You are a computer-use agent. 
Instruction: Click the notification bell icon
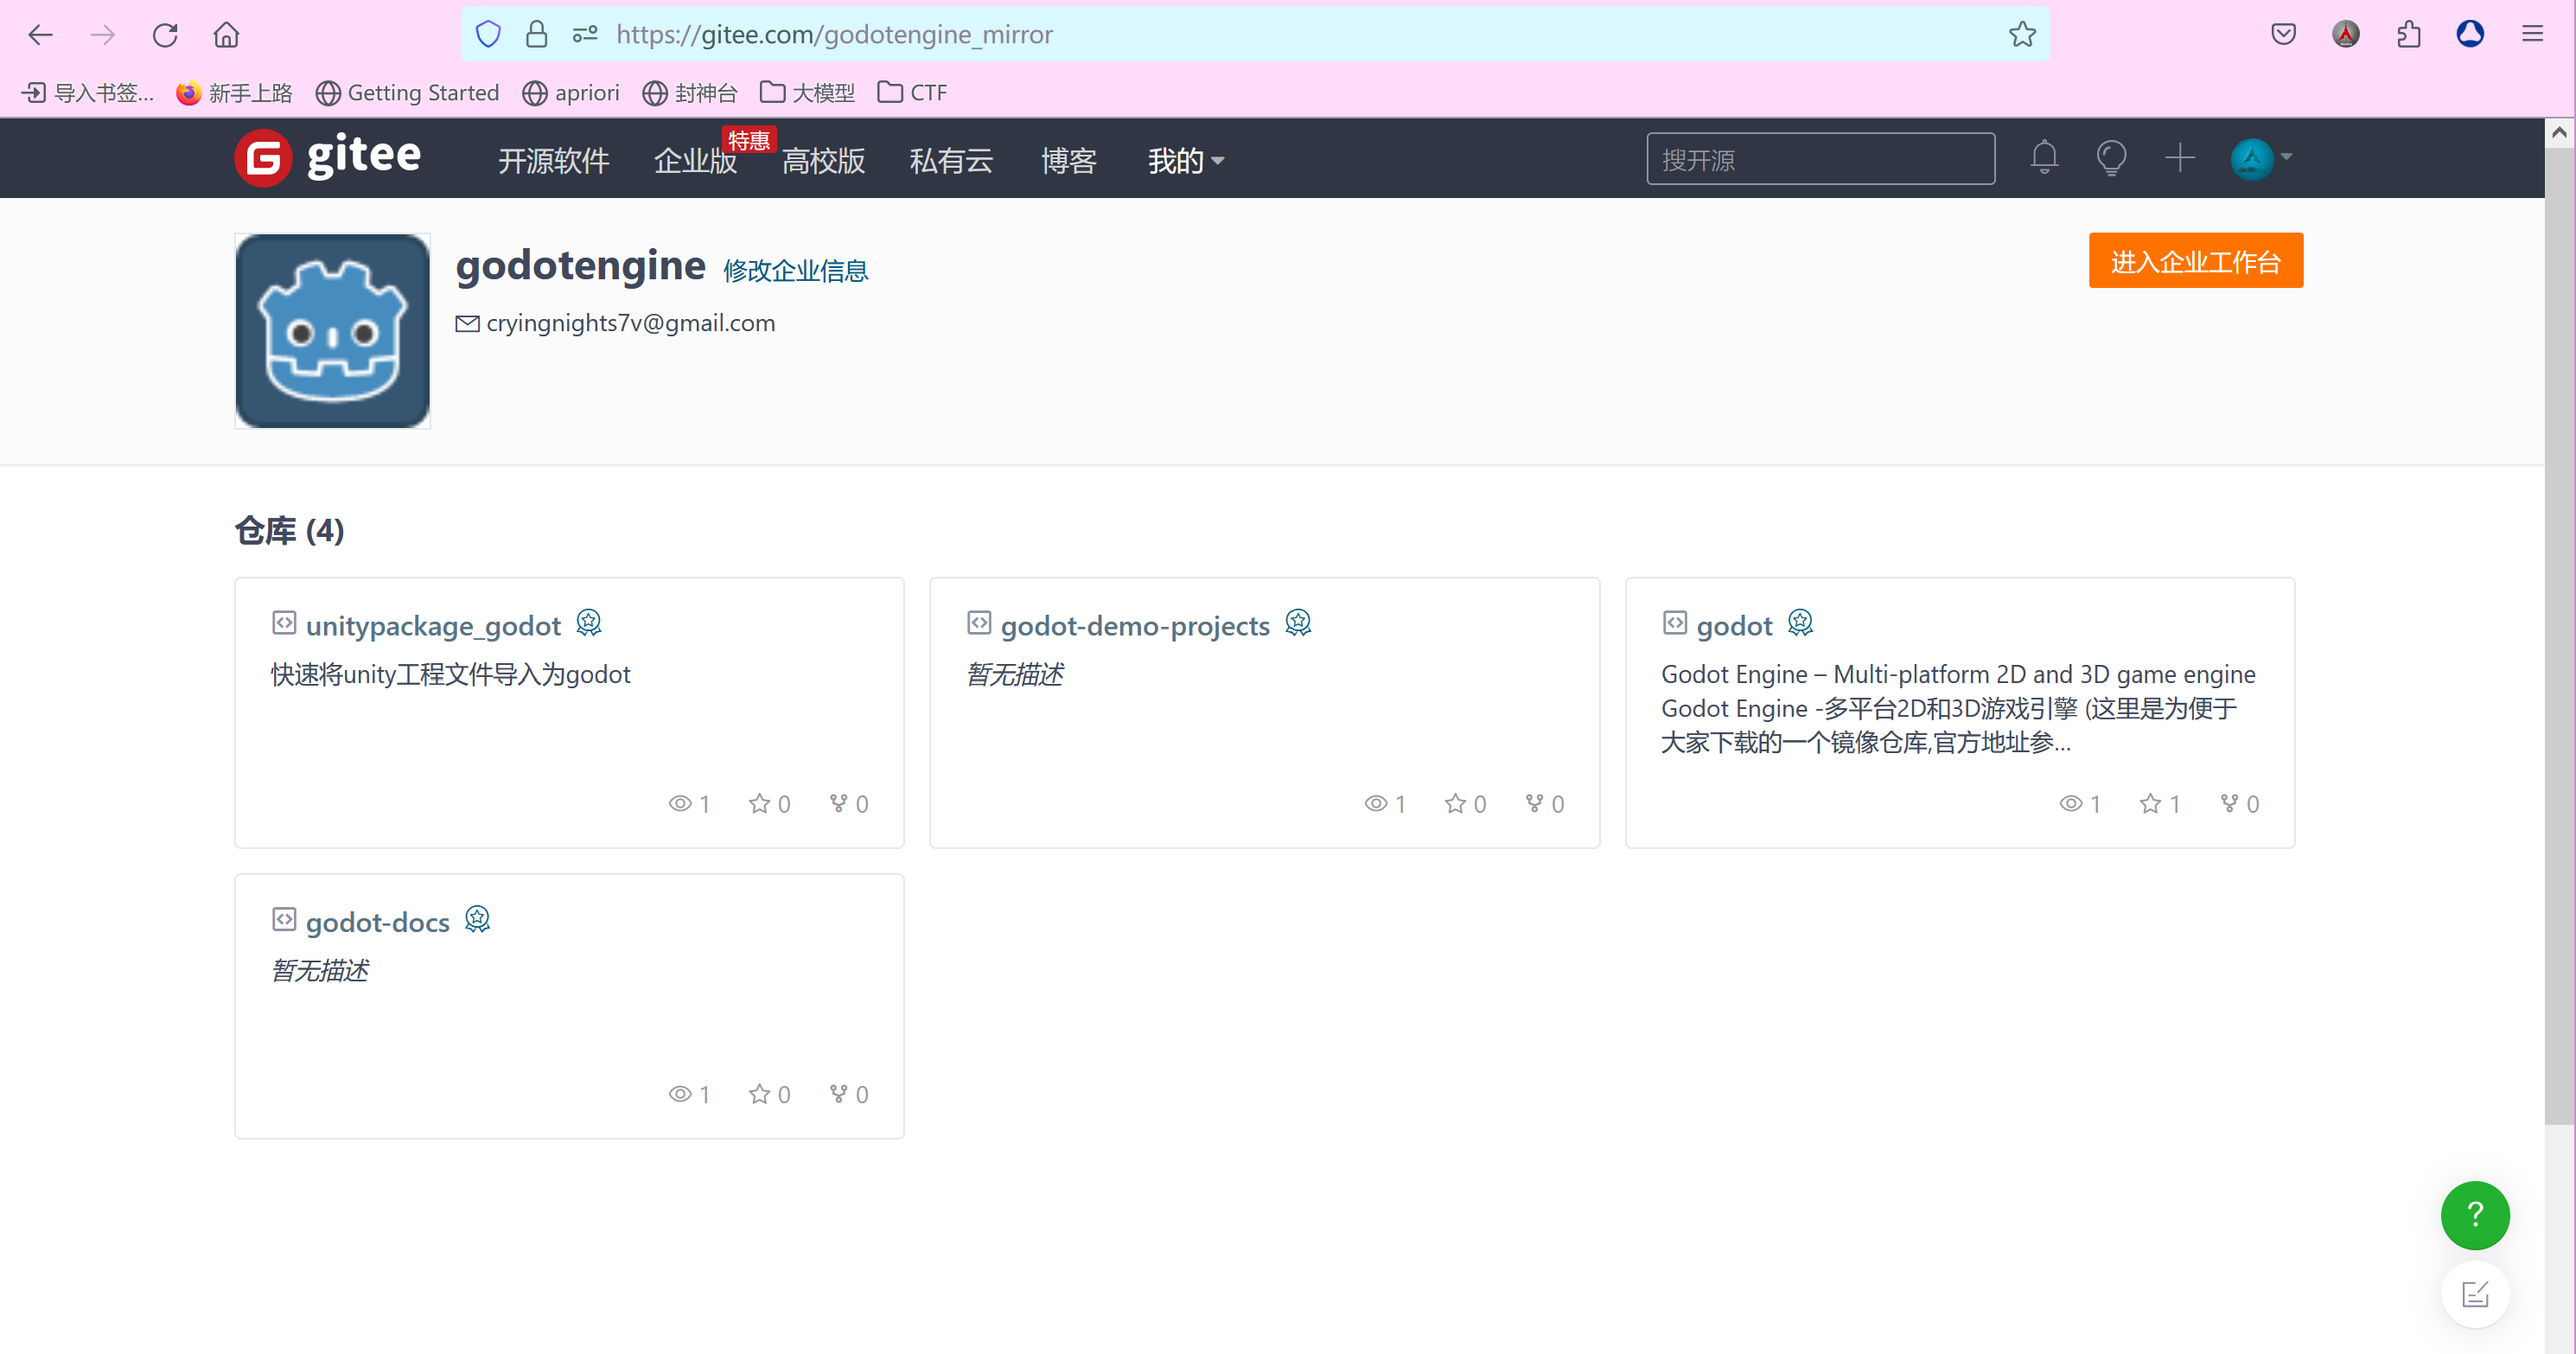[2044, 158]
